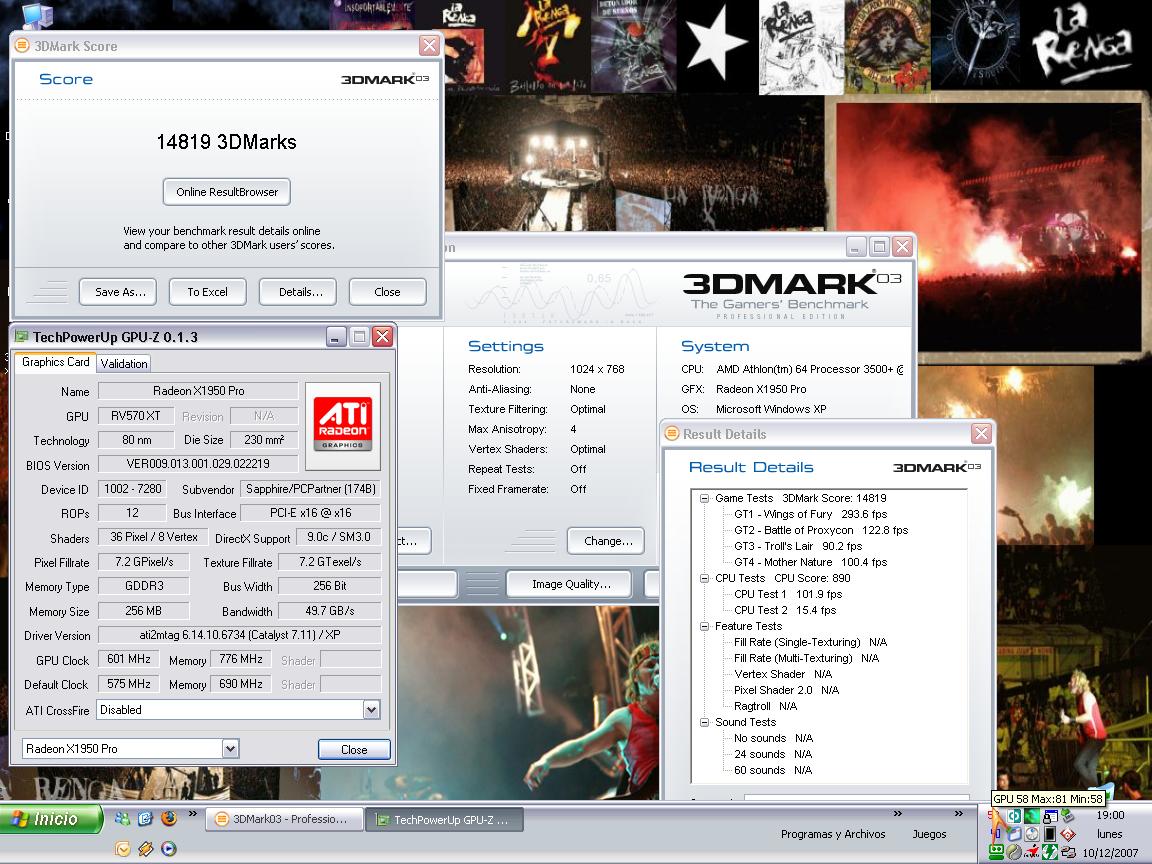Expand the Programas y Archivos toolbar chevron
The width and height of the screenshot is (1152, 864).
pyautogui.click(x=897, y=813)
